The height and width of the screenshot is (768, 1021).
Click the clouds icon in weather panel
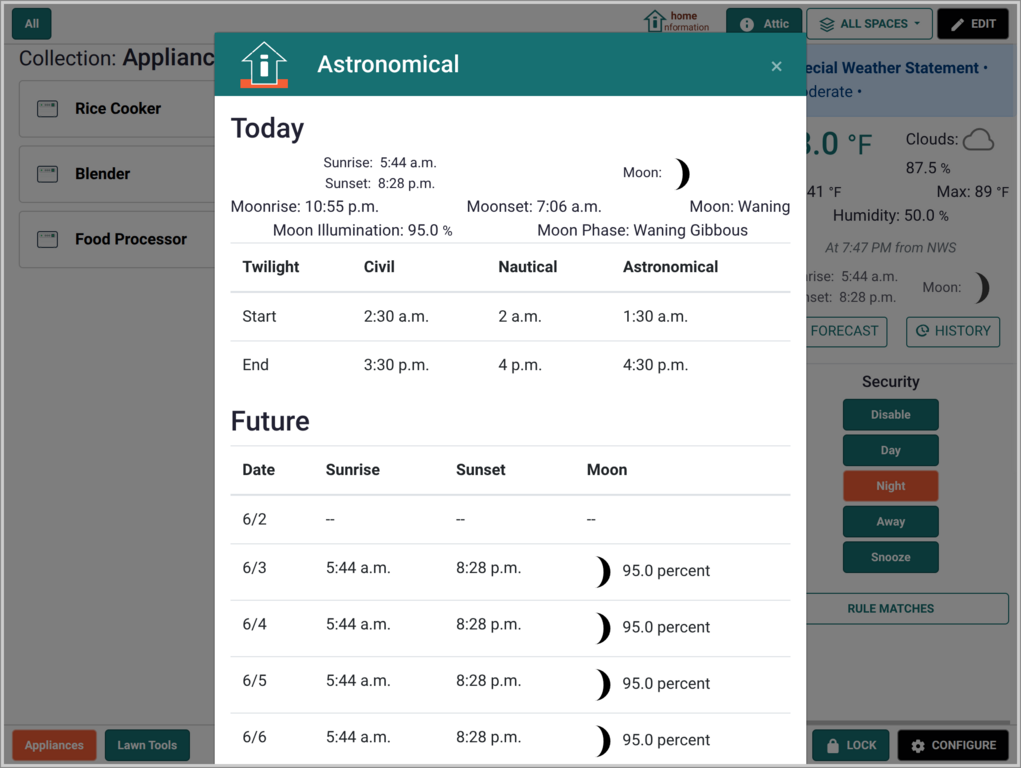pos(978,139)
